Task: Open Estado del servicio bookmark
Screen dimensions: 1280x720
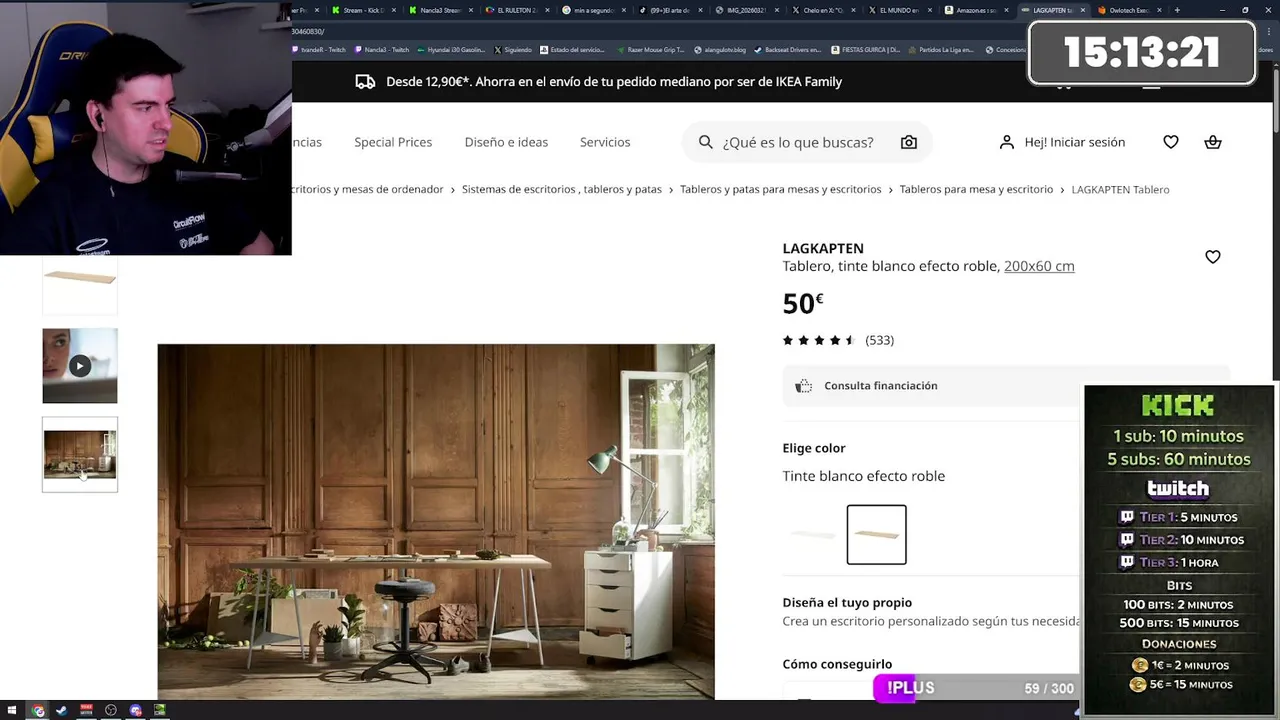Action: point(572,49)
